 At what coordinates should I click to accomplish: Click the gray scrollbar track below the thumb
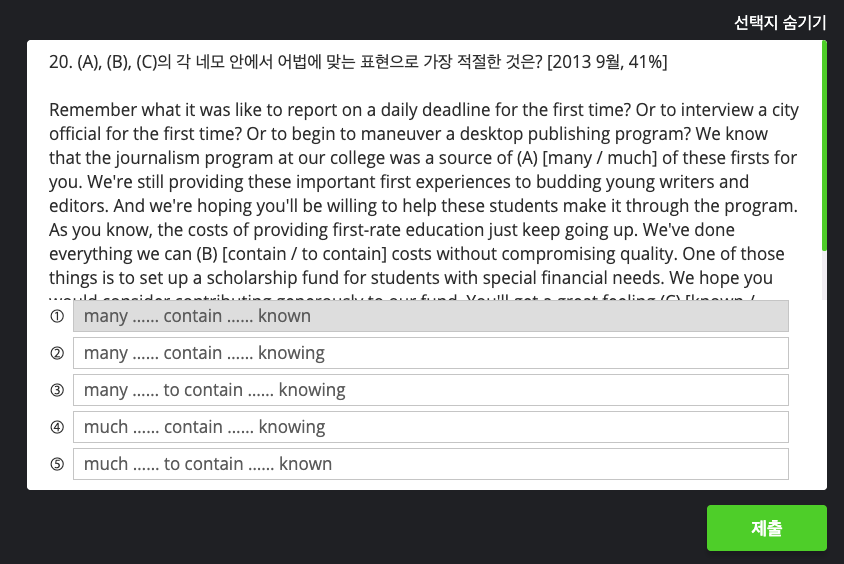click(x=823, y=275)
